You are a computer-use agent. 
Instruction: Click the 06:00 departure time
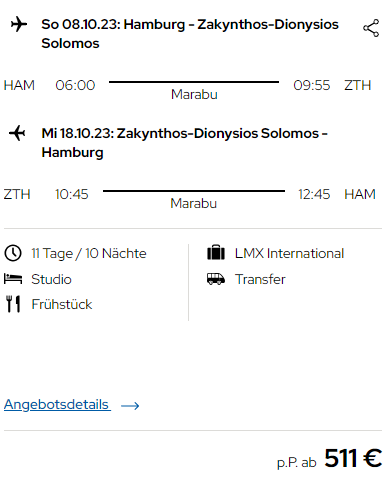click(x=75, y=85)
